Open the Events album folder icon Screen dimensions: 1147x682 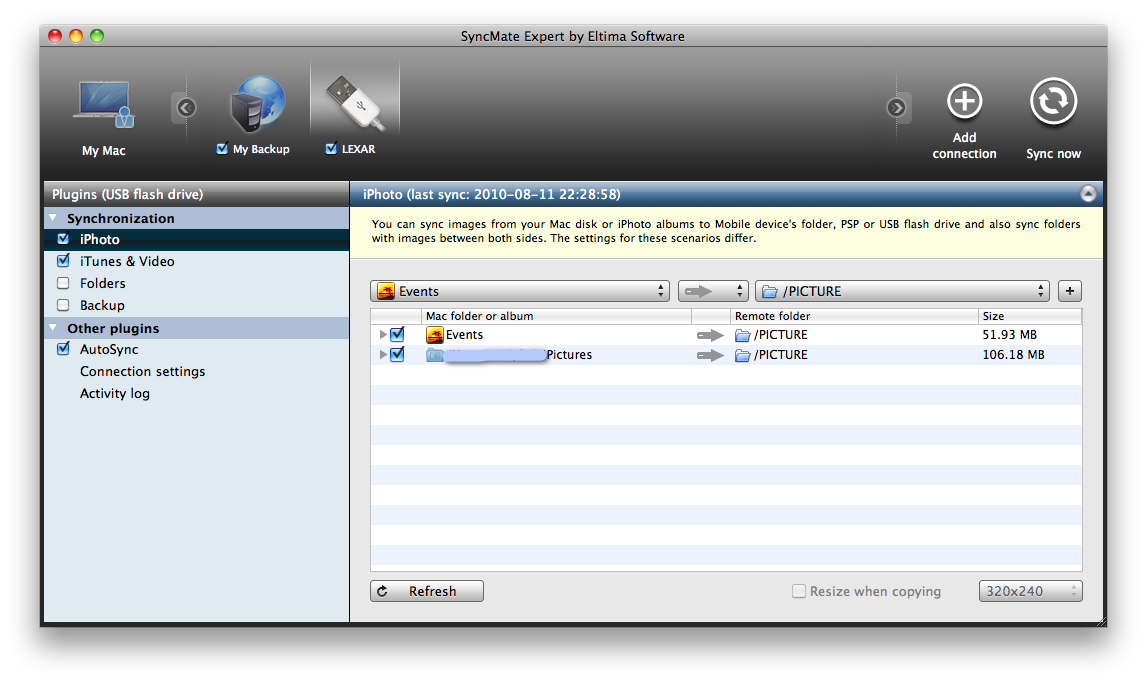(437, 334)
